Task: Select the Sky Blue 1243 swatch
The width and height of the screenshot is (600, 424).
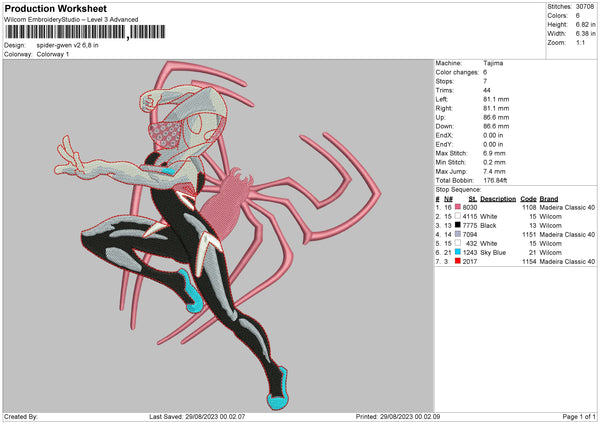Action: point(458,252)
